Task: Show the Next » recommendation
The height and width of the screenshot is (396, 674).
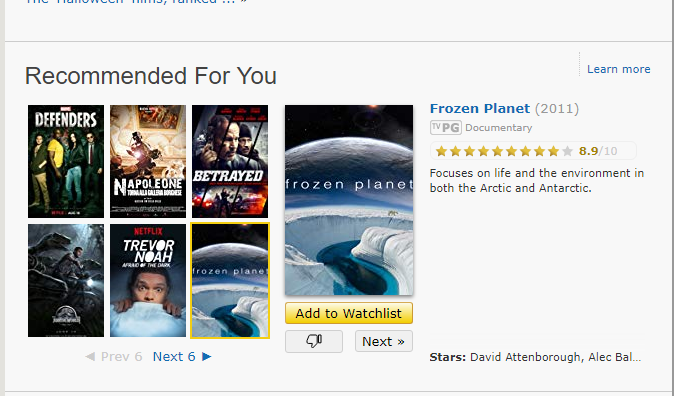Action: pos(384,341)
